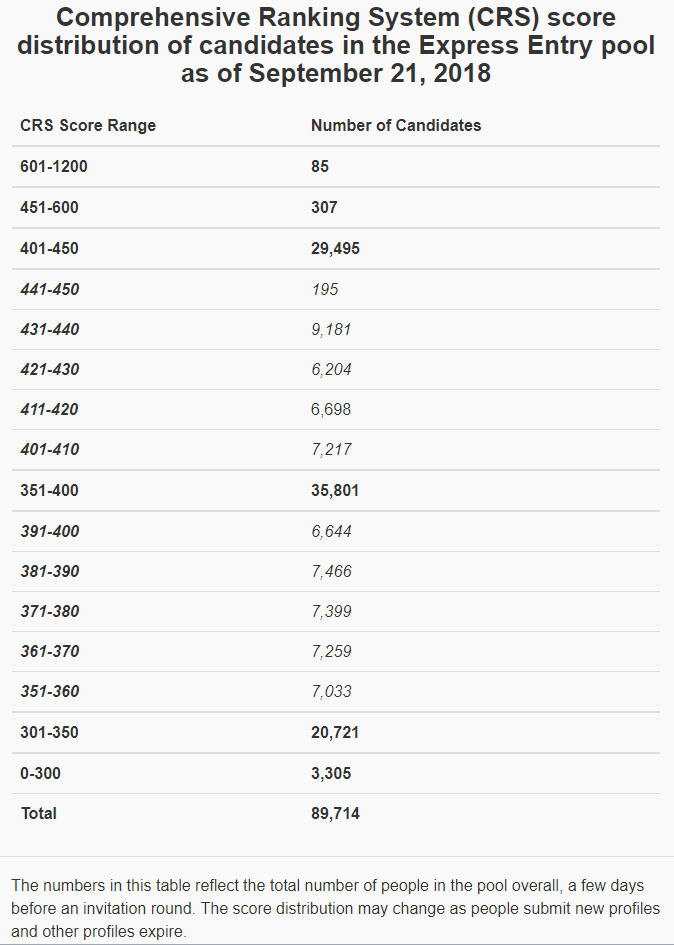Click the 29,495 candidates value
The height and width of the screenshot is (945, 674).
(x=335, y=249)
